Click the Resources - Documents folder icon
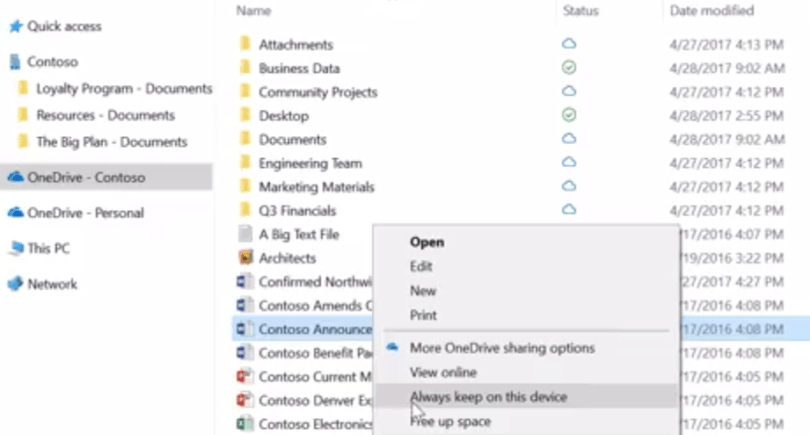This screenshot has height=435, width=810. click(23, 115)
